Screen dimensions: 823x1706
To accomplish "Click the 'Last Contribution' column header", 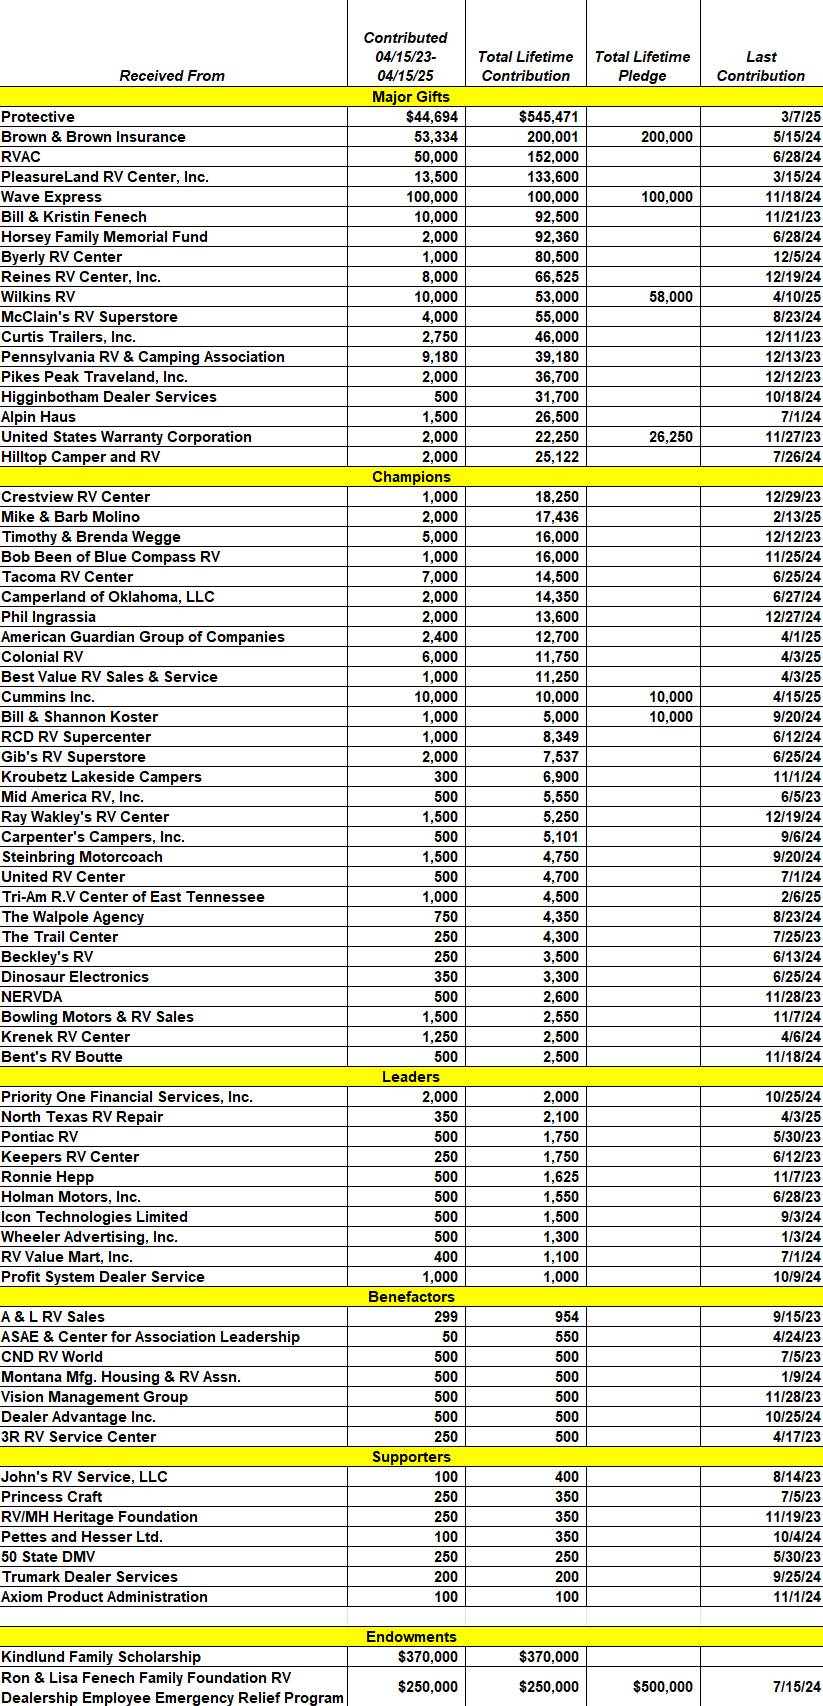I will pyautogui.click(x=761, y=66).
